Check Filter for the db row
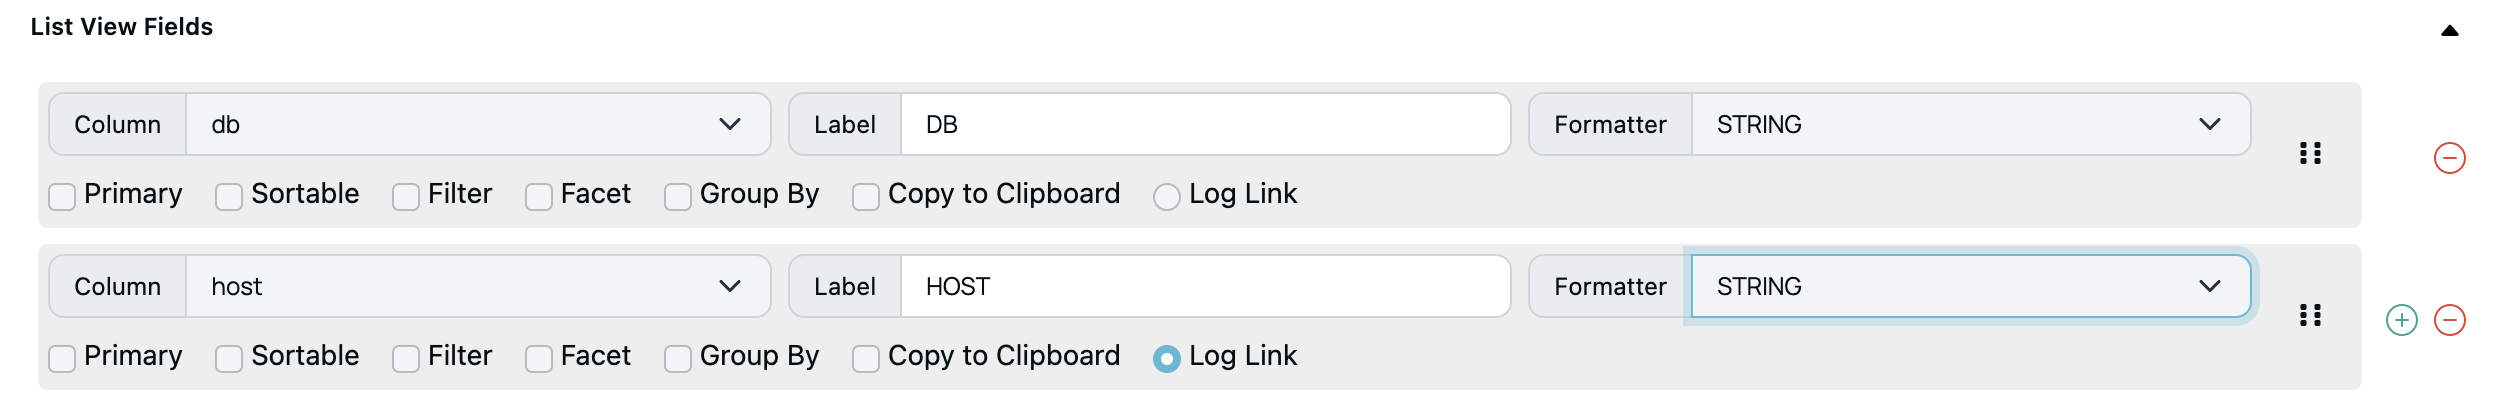Viewport: 2498px width, 408px height. (406, 197)
